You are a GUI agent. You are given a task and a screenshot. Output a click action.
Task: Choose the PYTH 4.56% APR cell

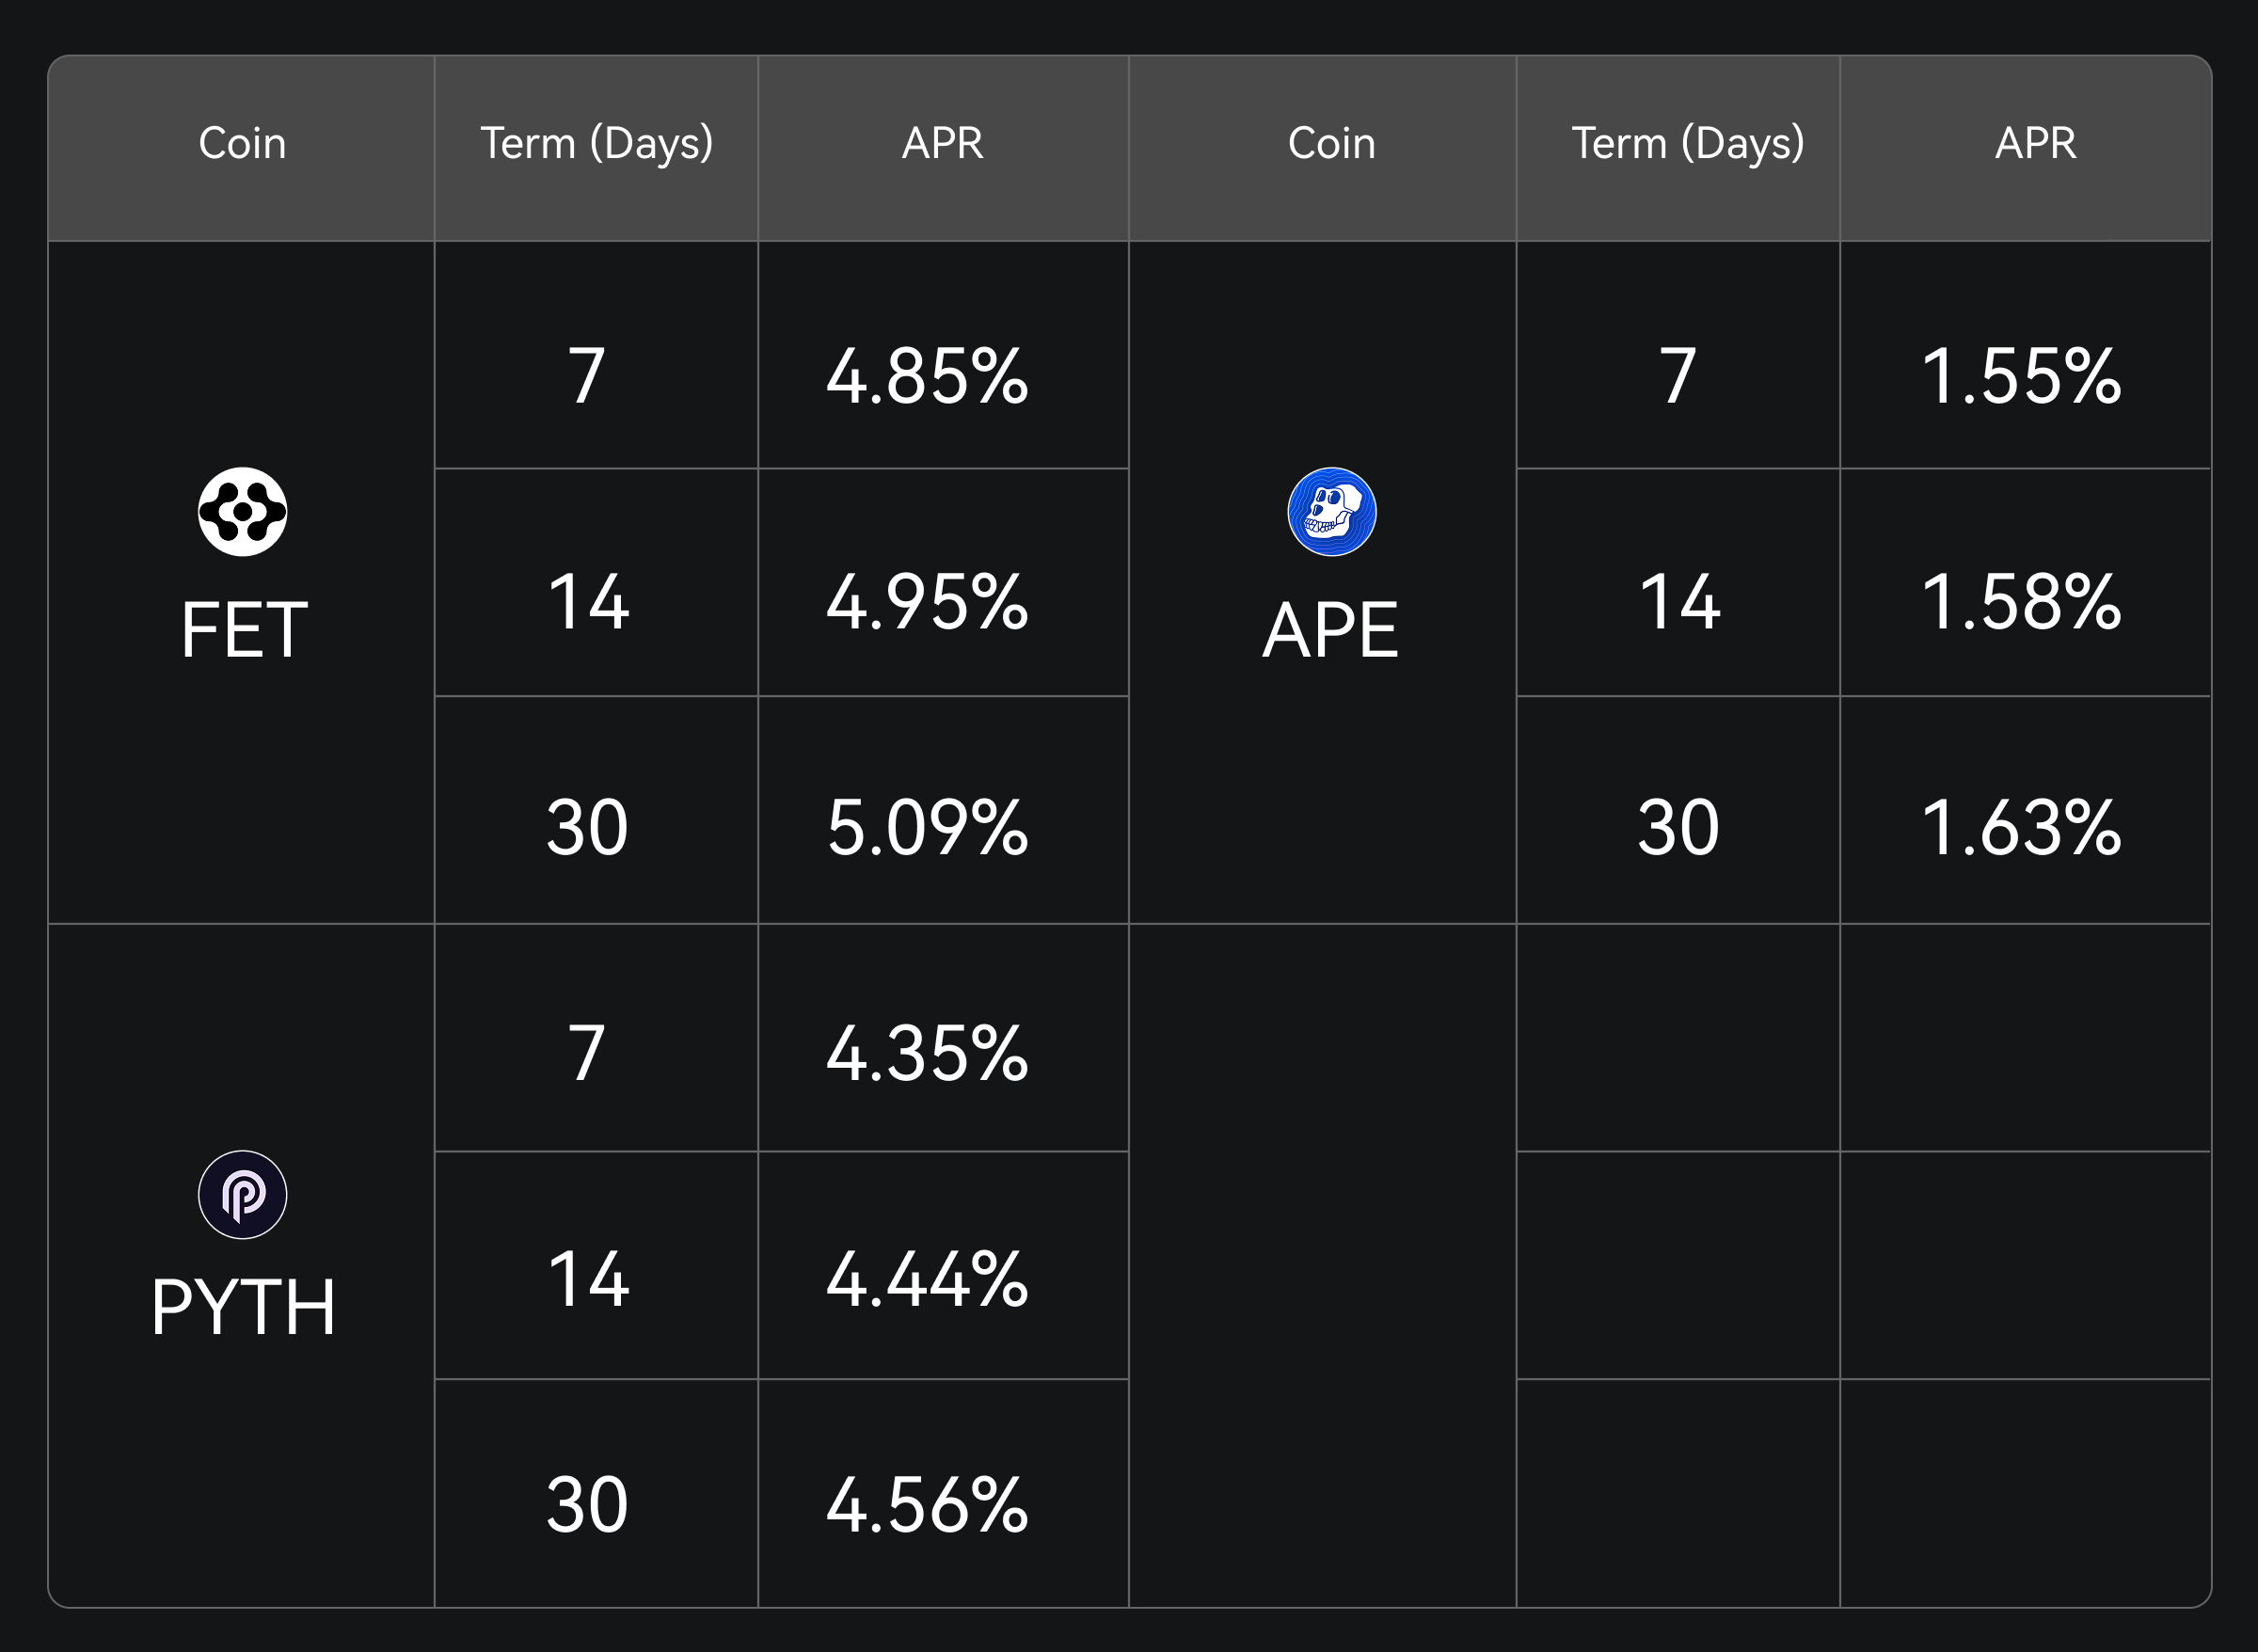tap(927, 1505)
